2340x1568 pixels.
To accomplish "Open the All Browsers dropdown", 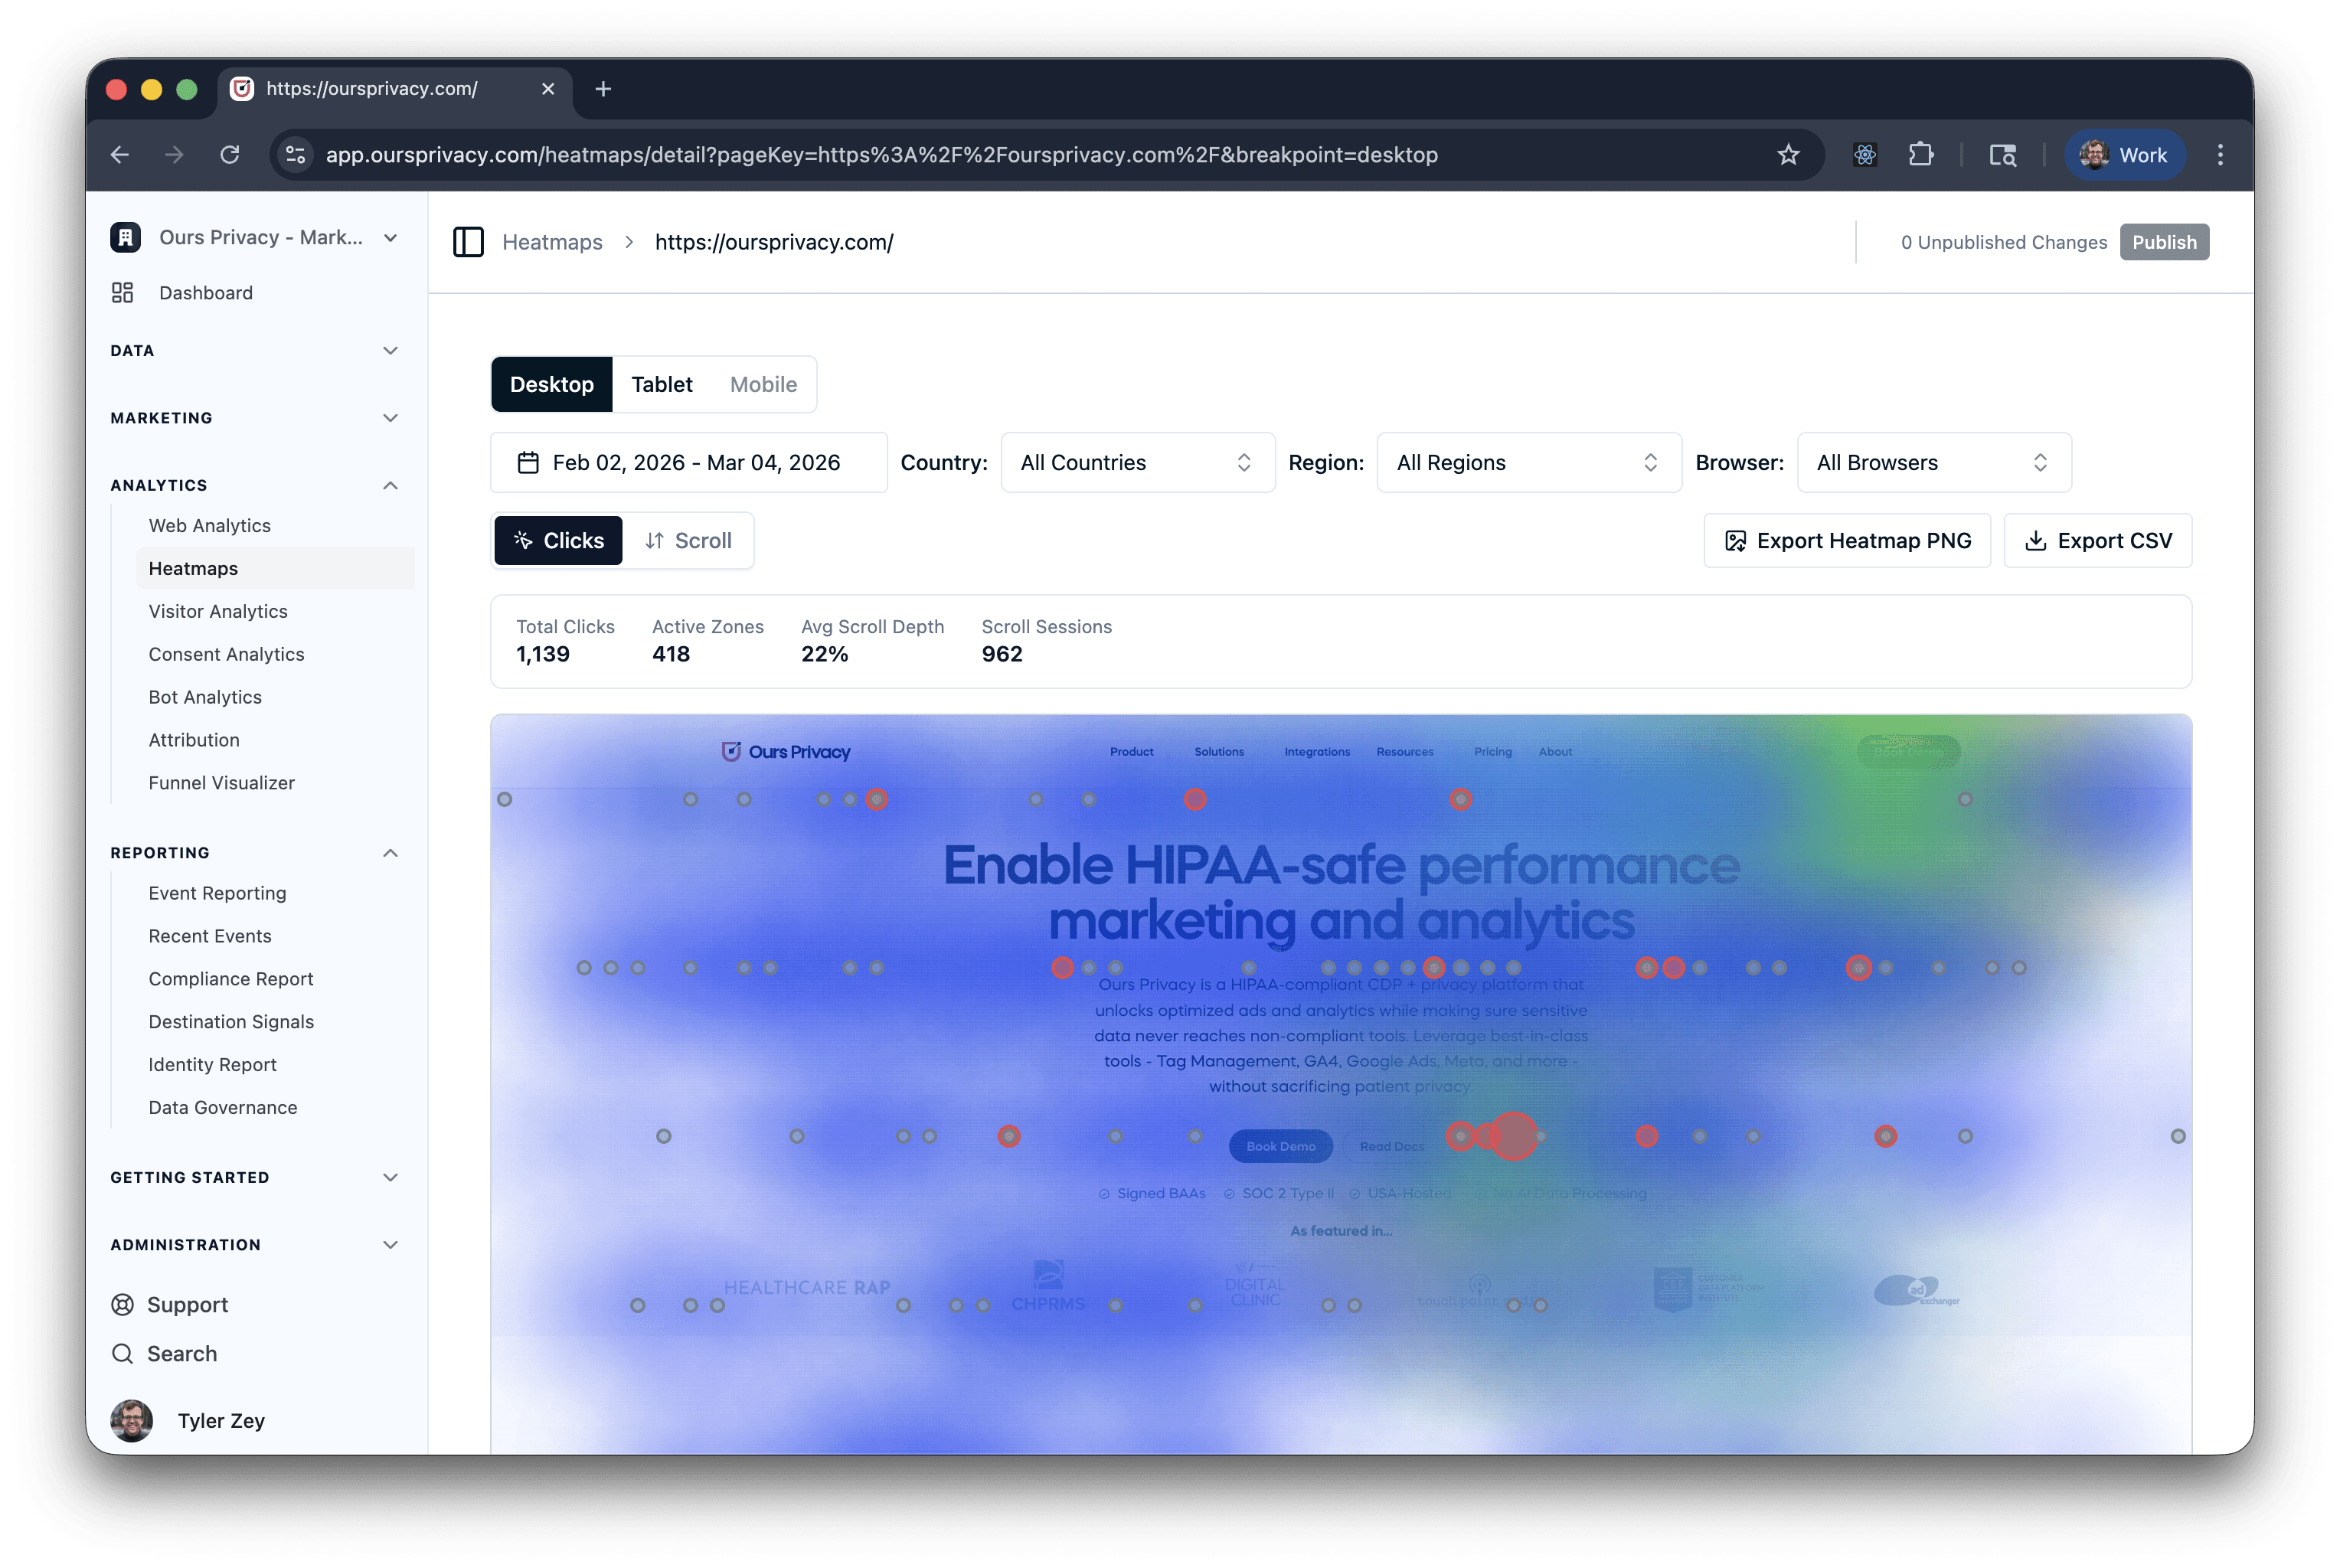I will (1933, 463).
